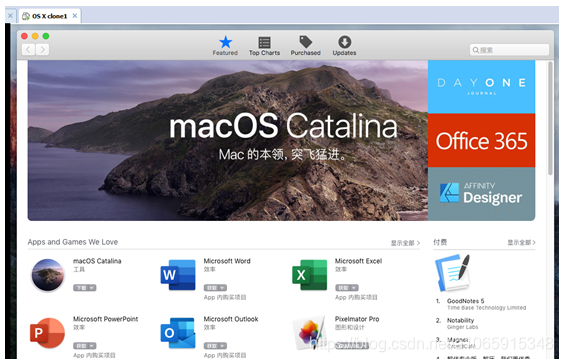Select the OS X clone1 VM tab
Screen dimensions: 563x362
point(50,16)
